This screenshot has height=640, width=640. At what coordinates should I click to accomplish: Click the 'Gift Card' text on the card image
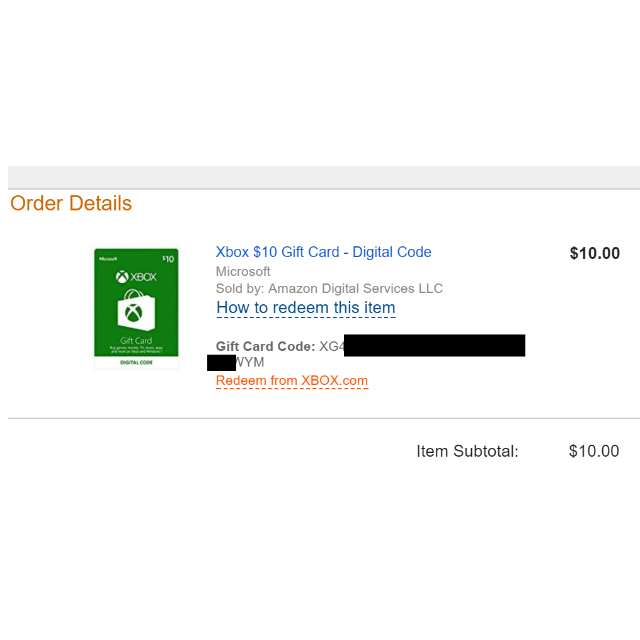(x=135, y=340)
